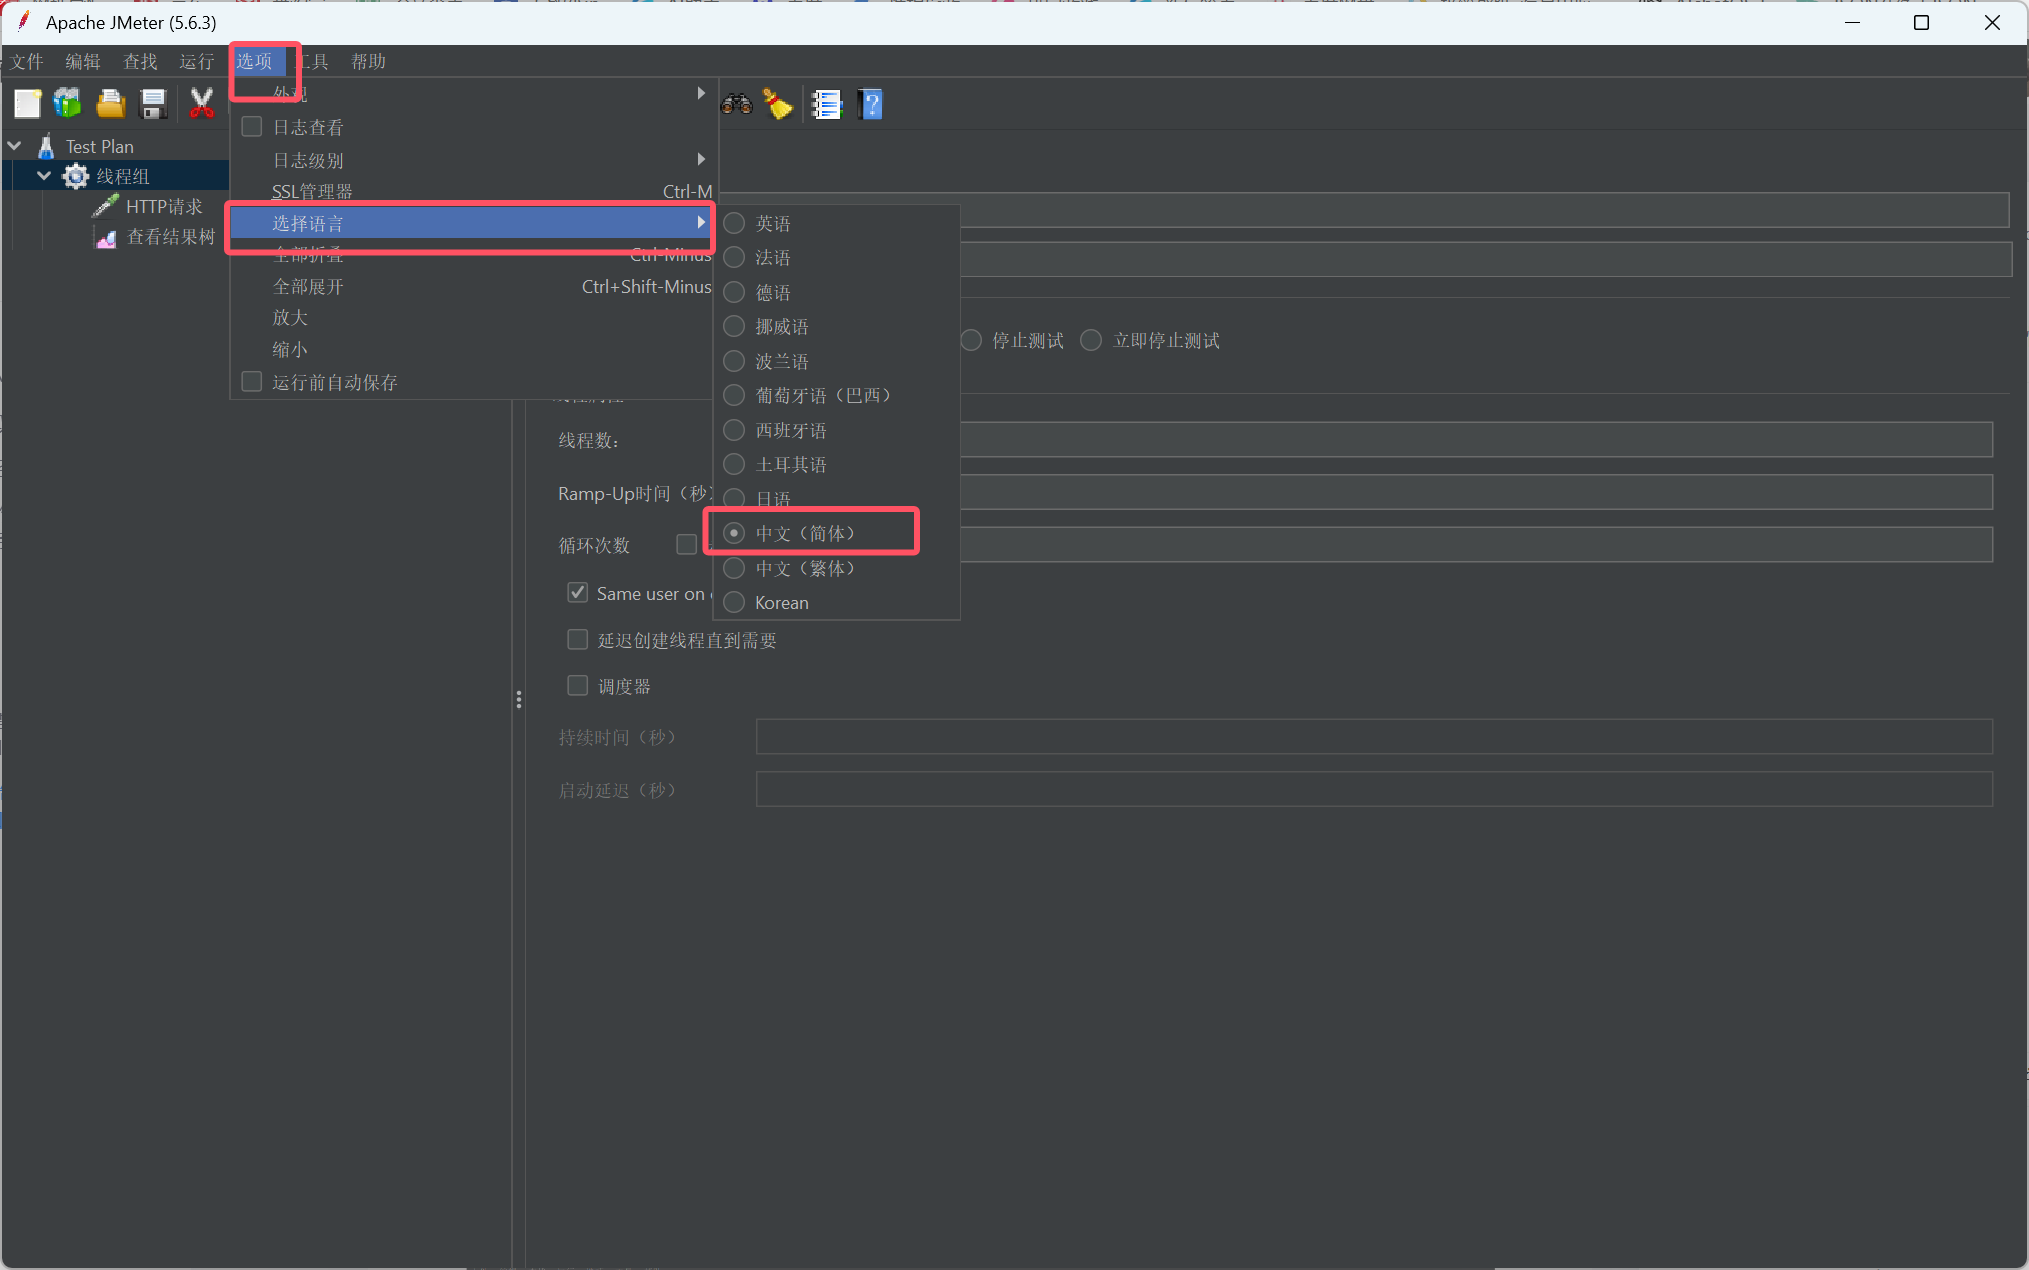Screen dimensions: 2029x1270
Task: Click the Help question-mark book icon
Action: 871,103
